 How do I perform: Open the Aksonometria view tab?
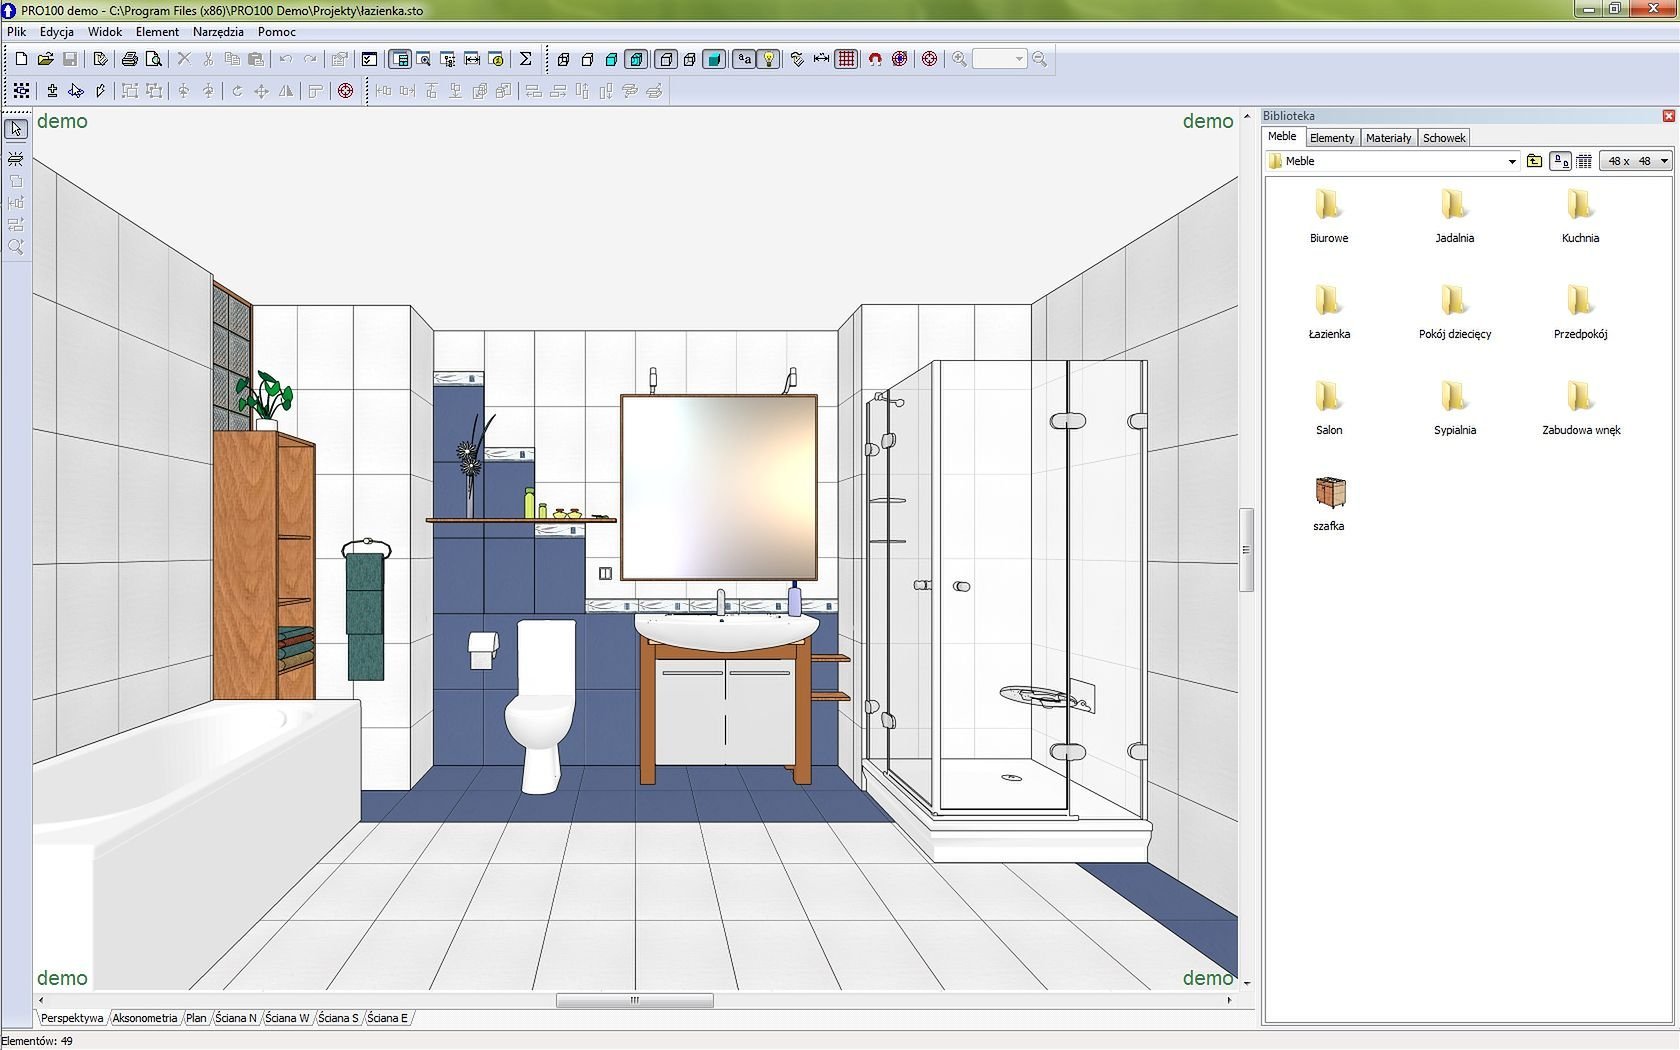[x=144, y=1018]
